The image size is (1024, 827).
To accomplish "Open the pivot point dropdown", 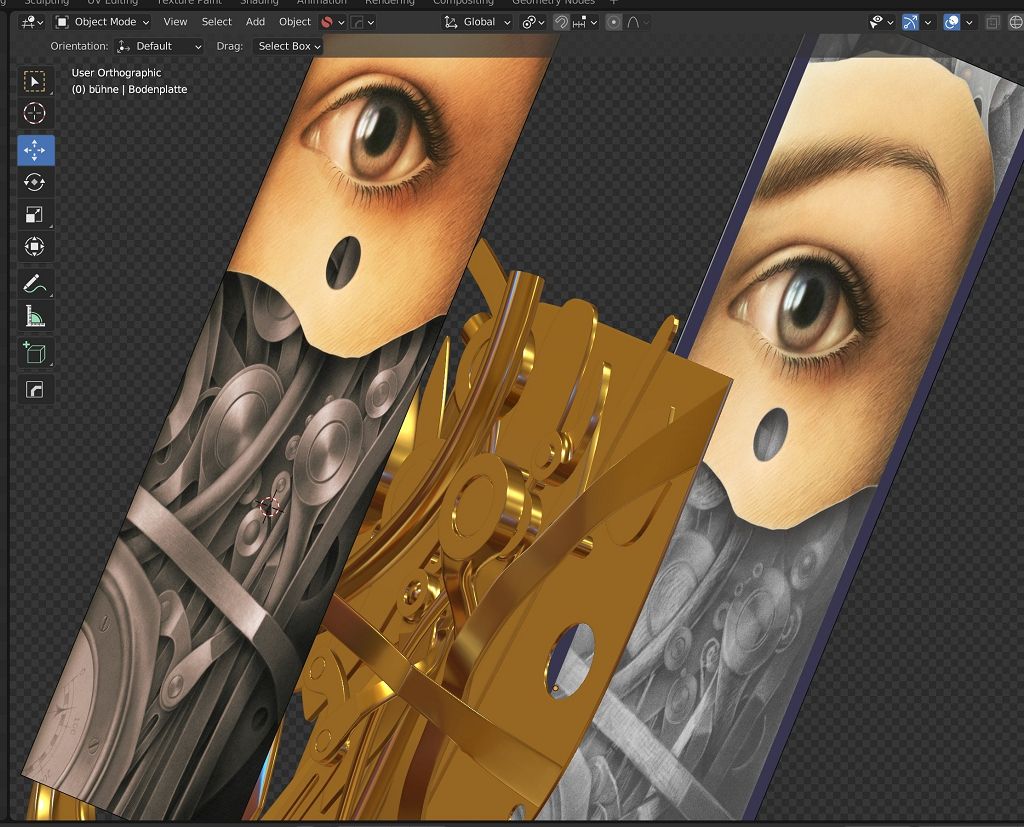I will 533,22.
